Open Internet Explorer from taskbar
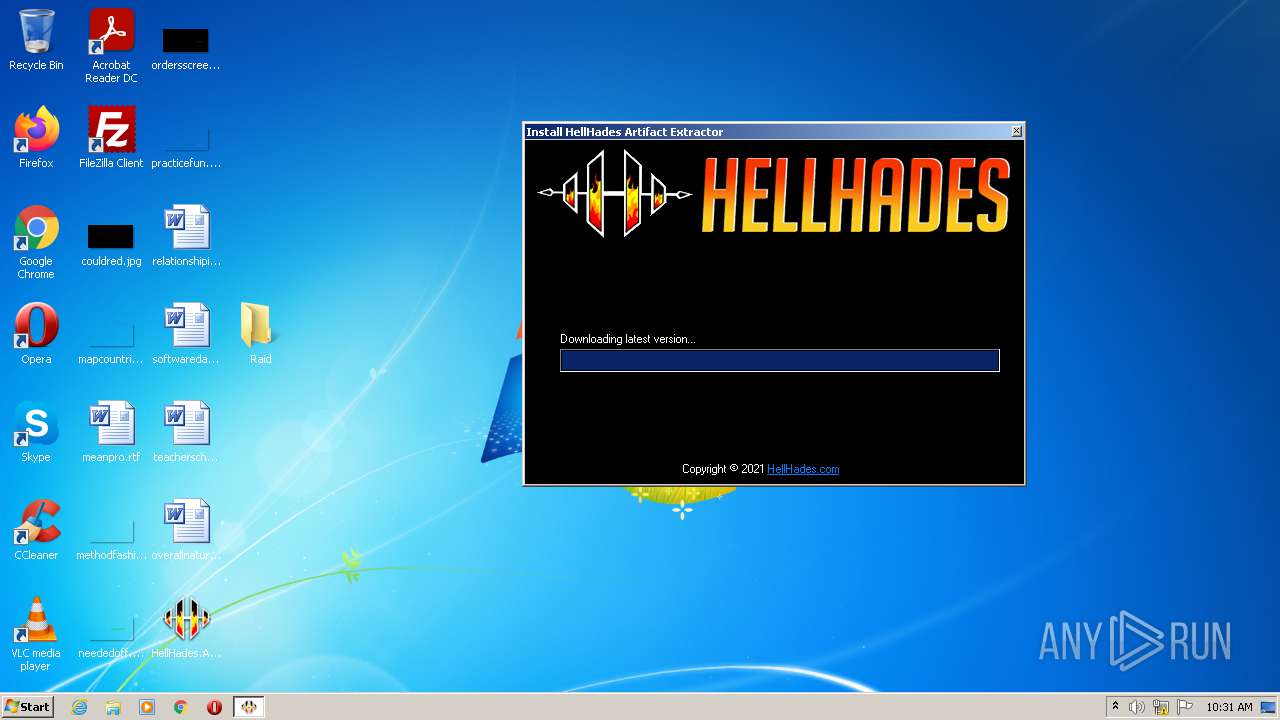This screenshot has width=1280, height=720. (x=79, y=707)
